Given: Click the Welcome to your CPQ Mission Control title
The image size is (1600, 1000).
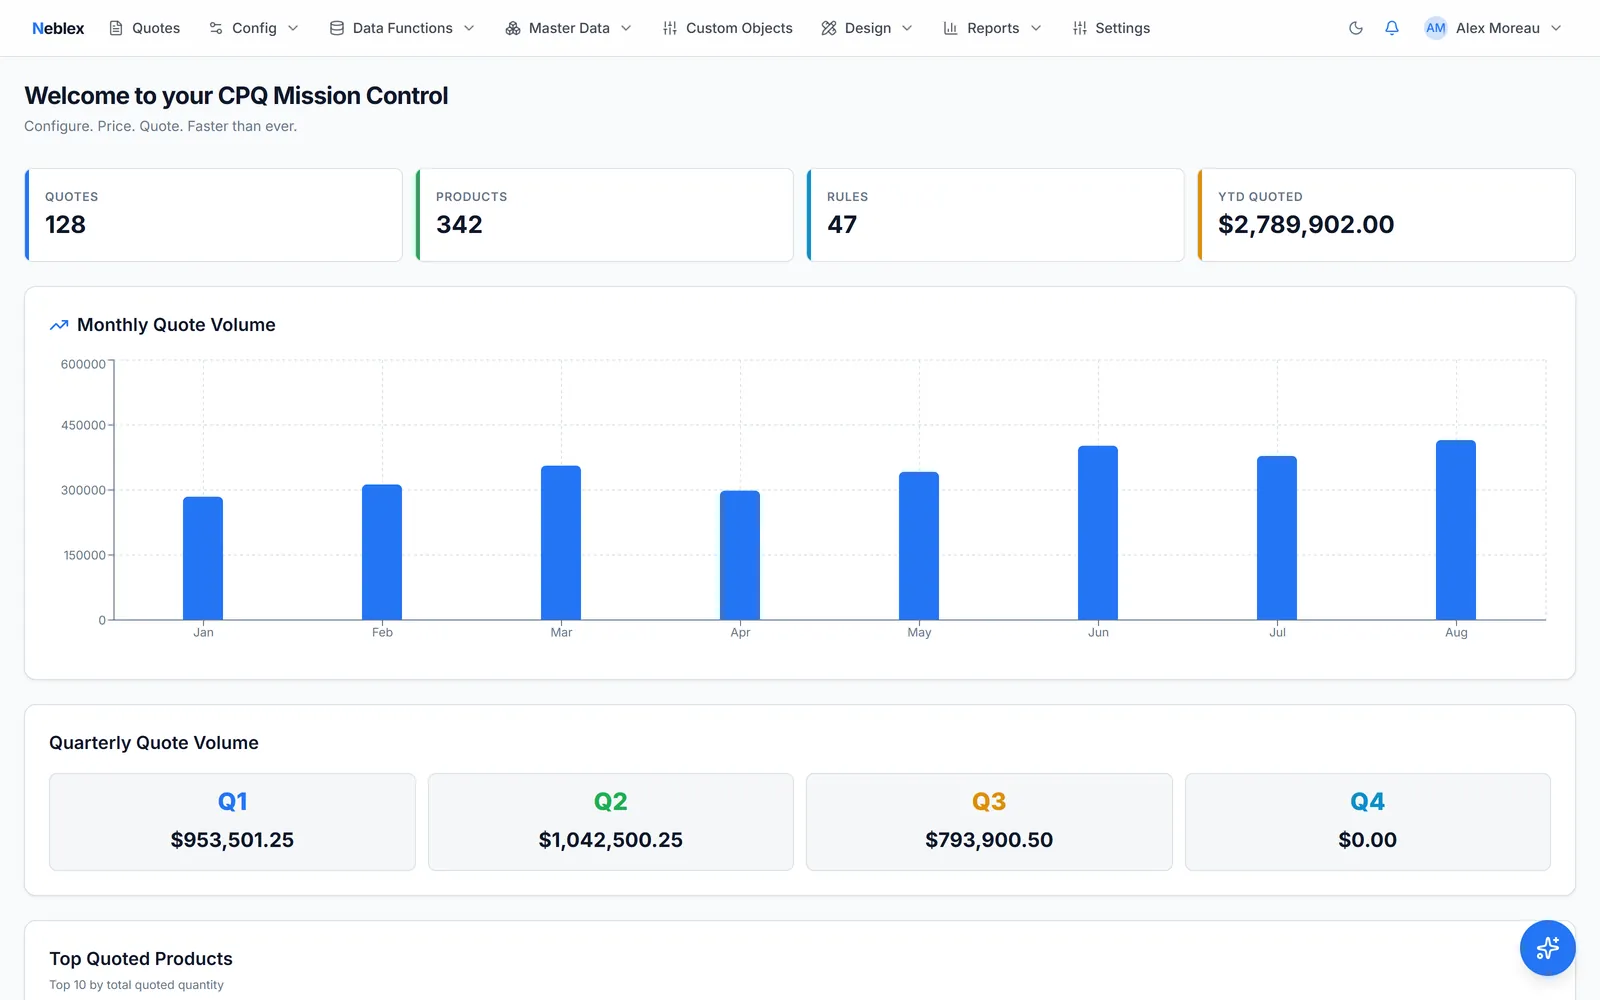Looking at the screenshot, I should 236,96.
